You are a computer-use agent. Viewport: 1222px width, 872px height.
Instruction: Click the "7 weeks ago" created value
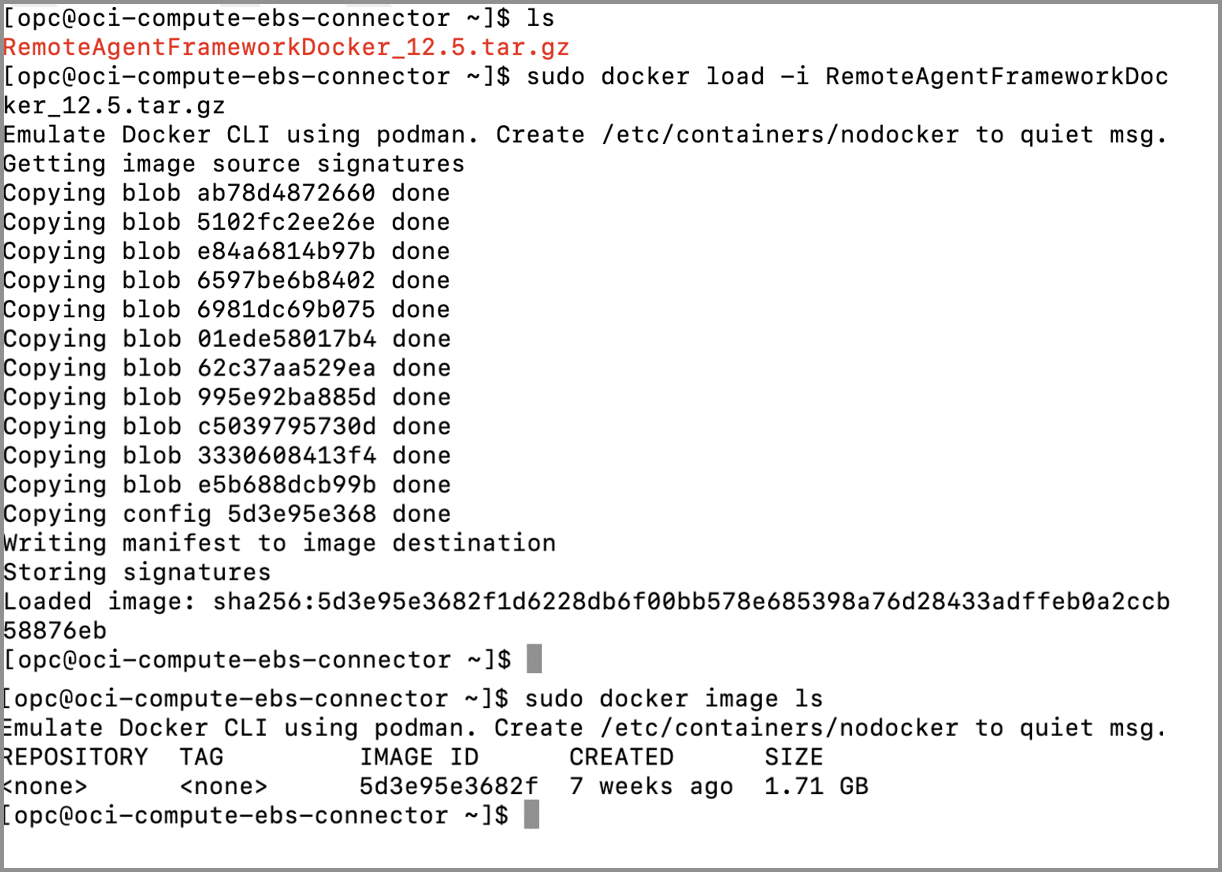point(651,786)
